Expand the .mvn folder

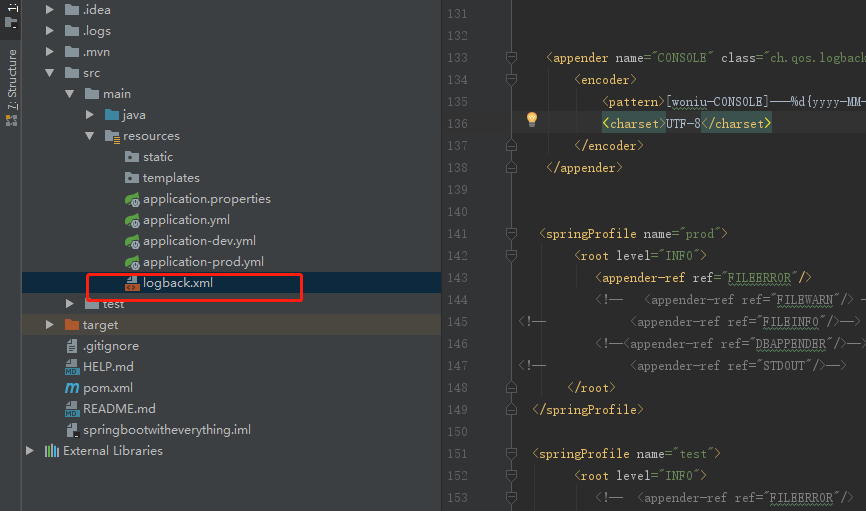click(x=50, y=52)
